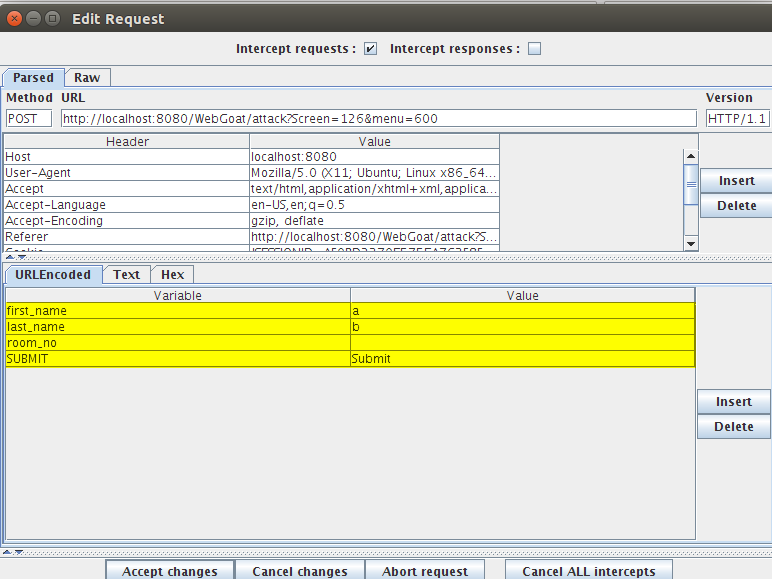Click the headers scrollbar thumb

[691, 185]
